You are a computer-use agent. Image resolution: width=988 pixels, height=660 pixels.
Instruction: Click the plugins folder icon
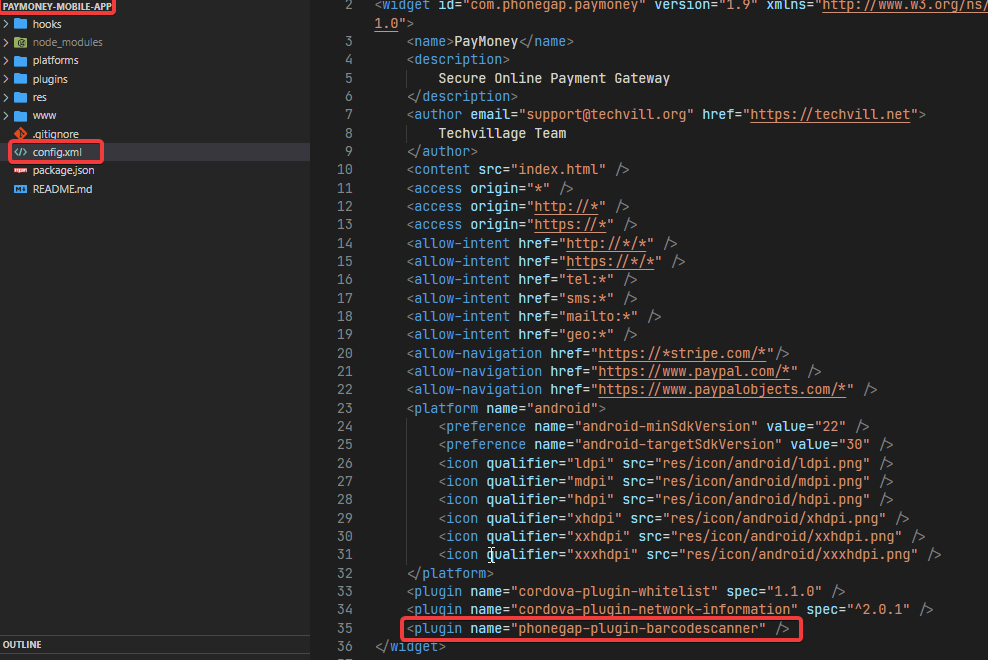tap(20, 79)
